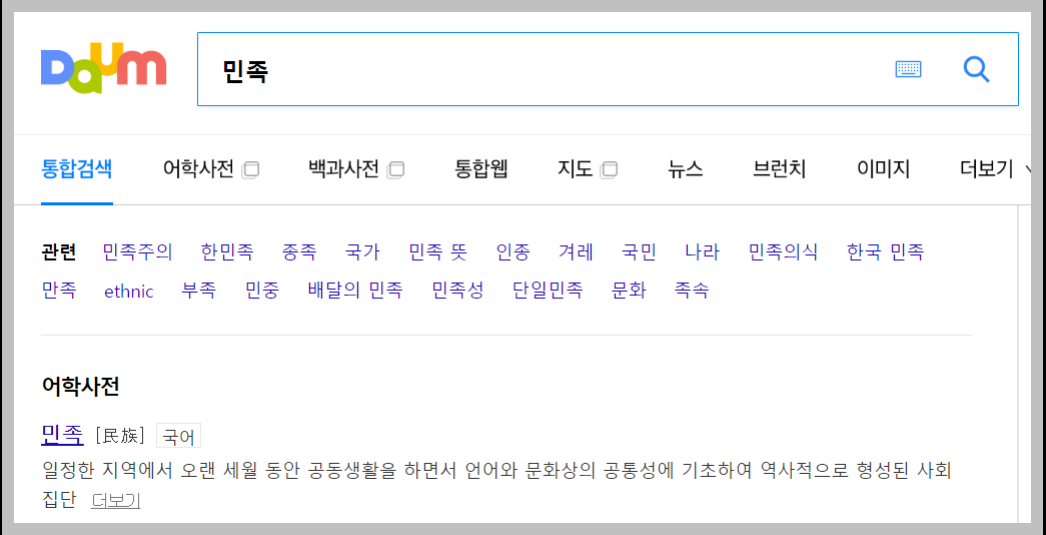This screenshot has height=535, width=1046.
Task: Click the 국어 language tag
Action: coord(178,437)
